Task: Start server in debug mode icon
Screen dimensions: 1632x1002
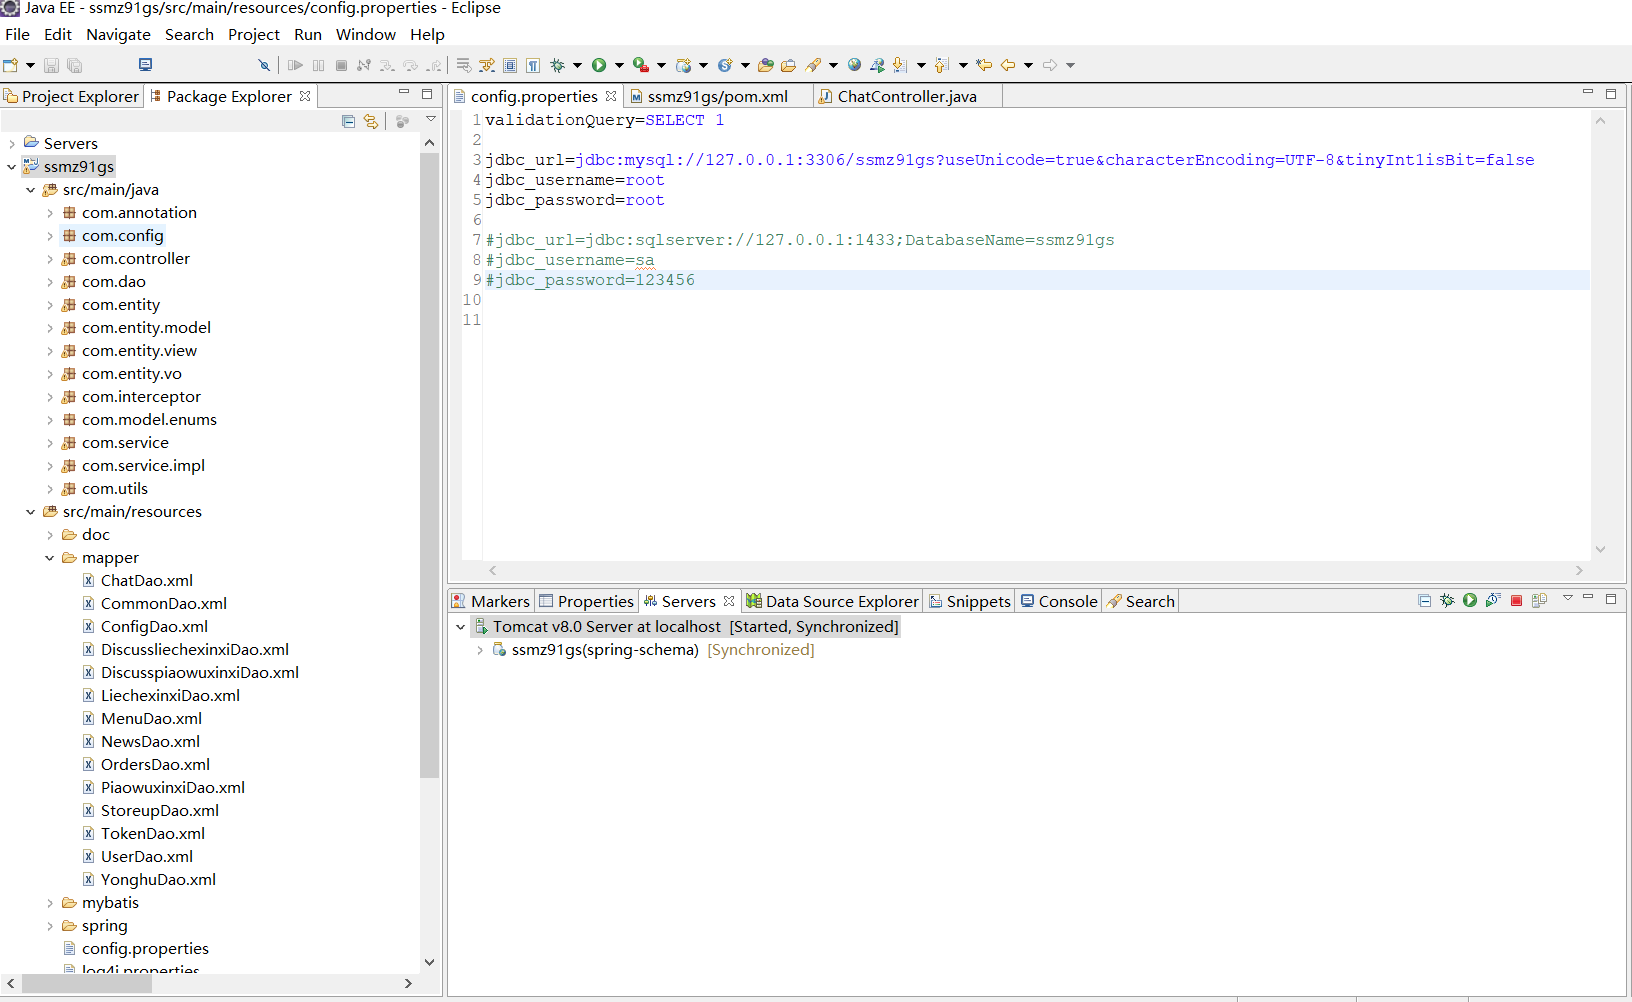Action: point(1447,600)
